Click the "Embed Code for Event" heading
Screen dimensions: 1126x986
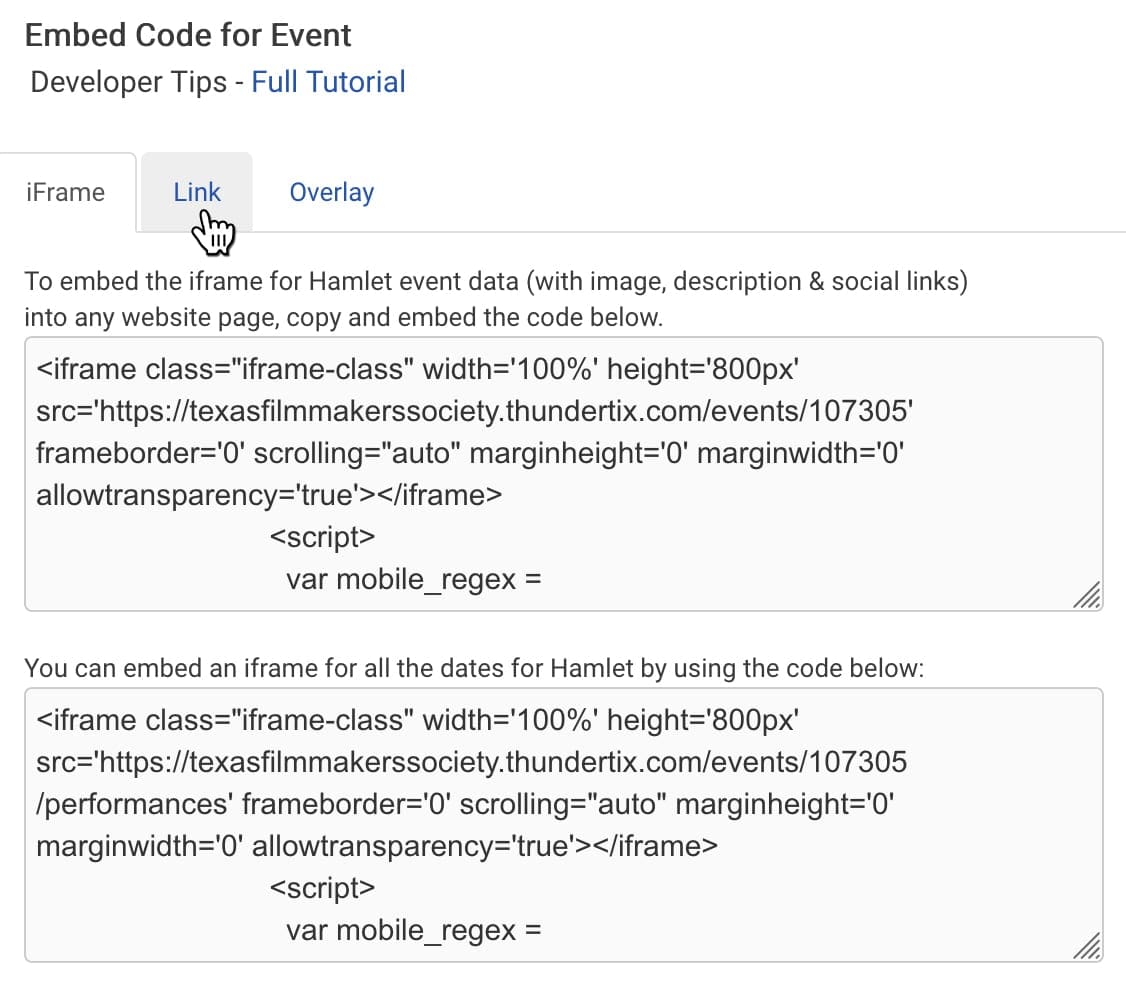[x=188, y=35]
